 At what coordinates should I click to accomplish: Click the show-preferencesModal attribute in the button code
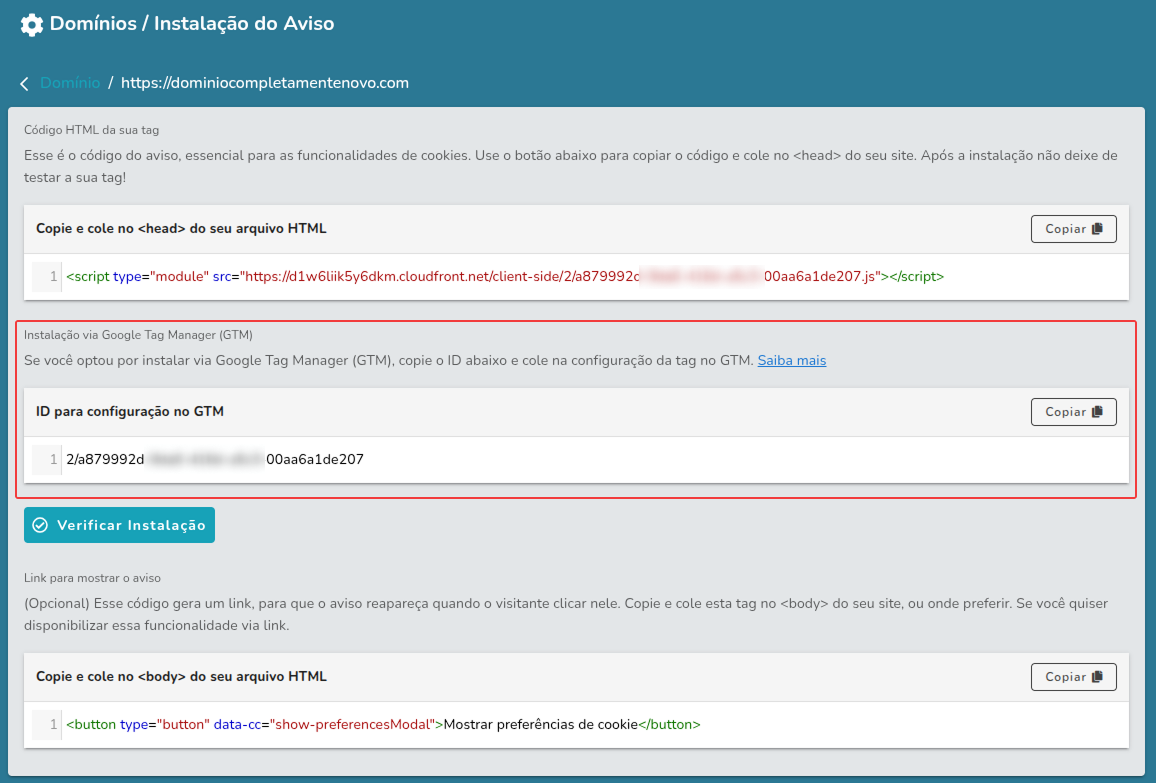click(353, 725)
